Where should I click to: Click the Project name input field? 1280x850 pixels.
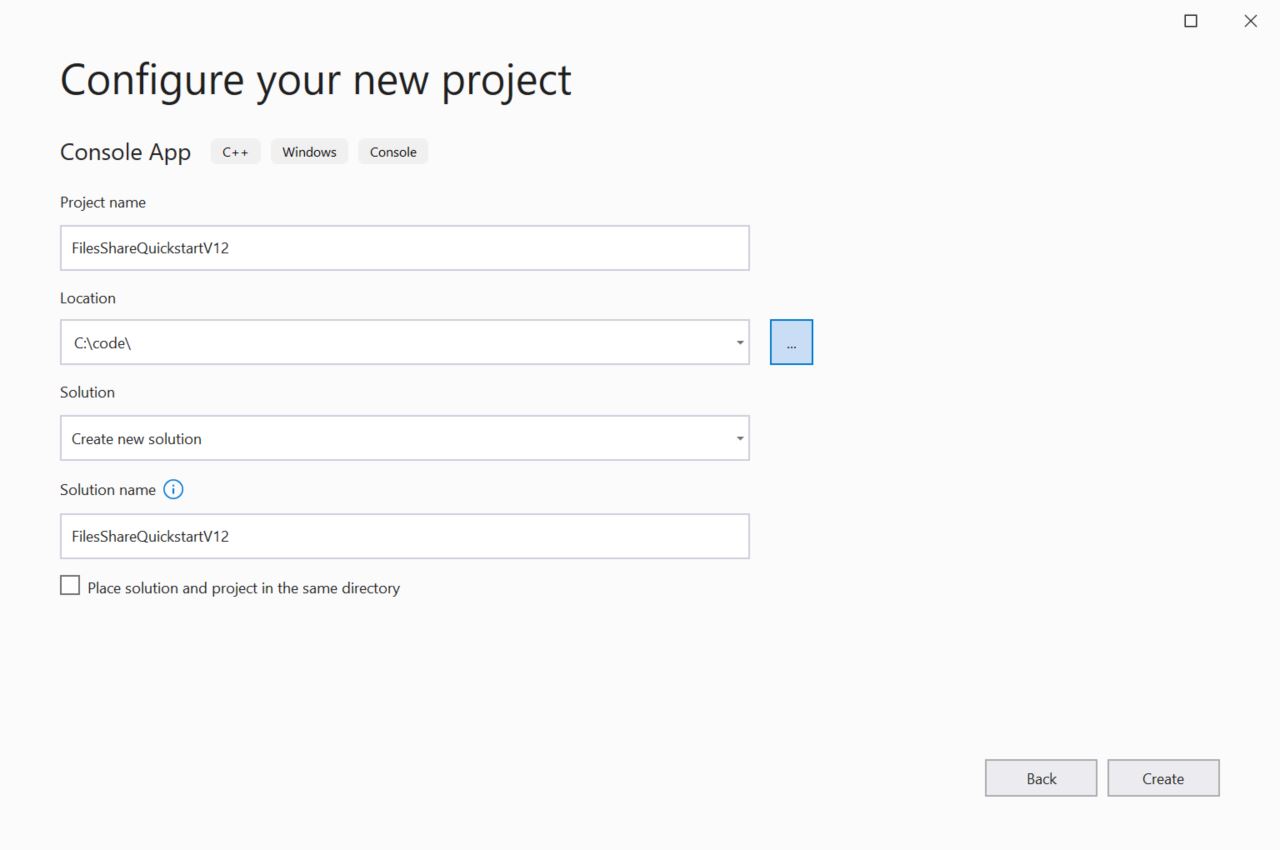(x=404, y=247)
